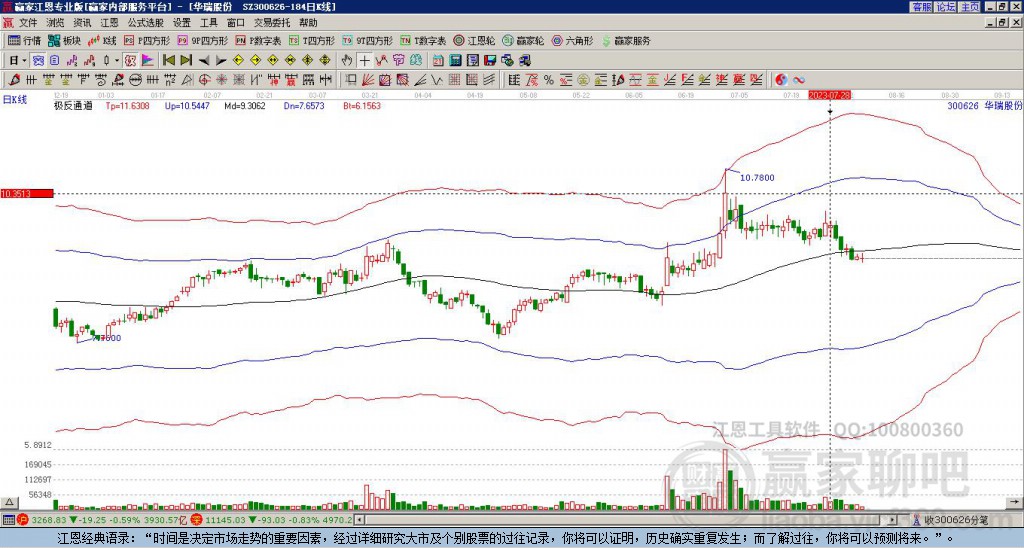The width and height of the screenshot is (1024, 548).
Task: Click the colorful flag icon
Action: click(148, 61)
